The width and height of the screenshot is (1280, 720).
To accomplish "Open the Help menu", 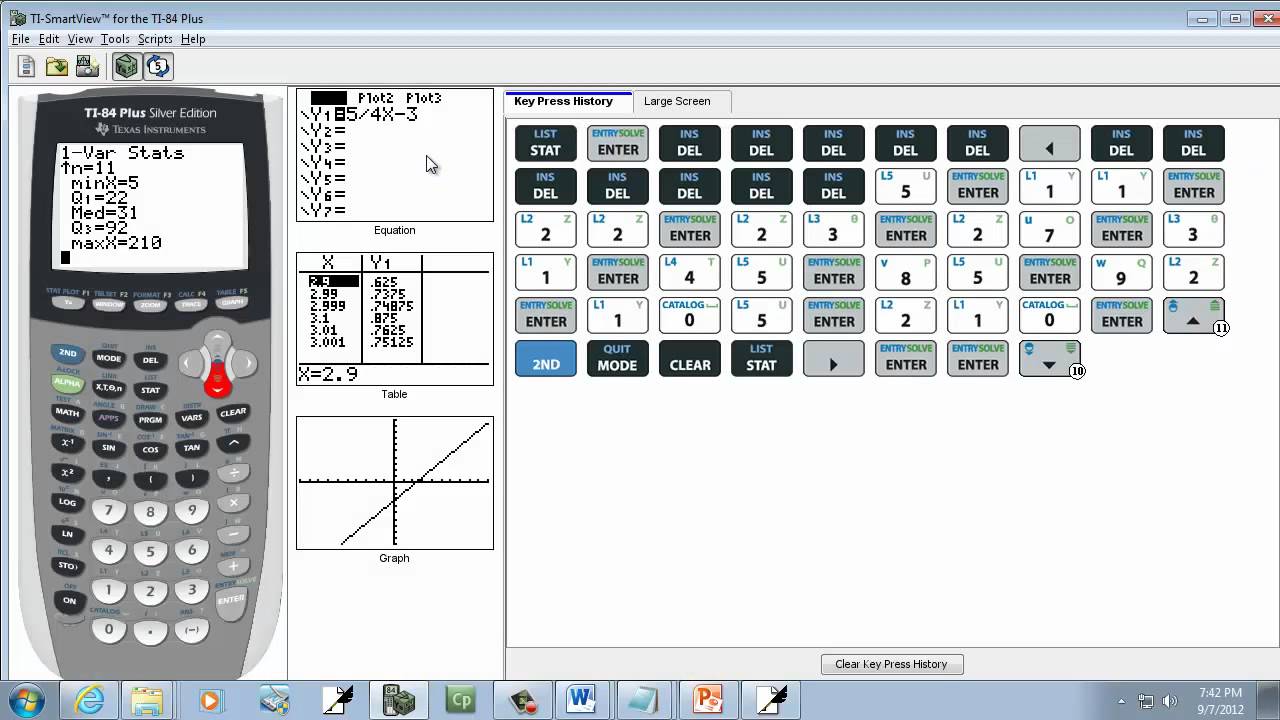I will click(x=193, y=39).
